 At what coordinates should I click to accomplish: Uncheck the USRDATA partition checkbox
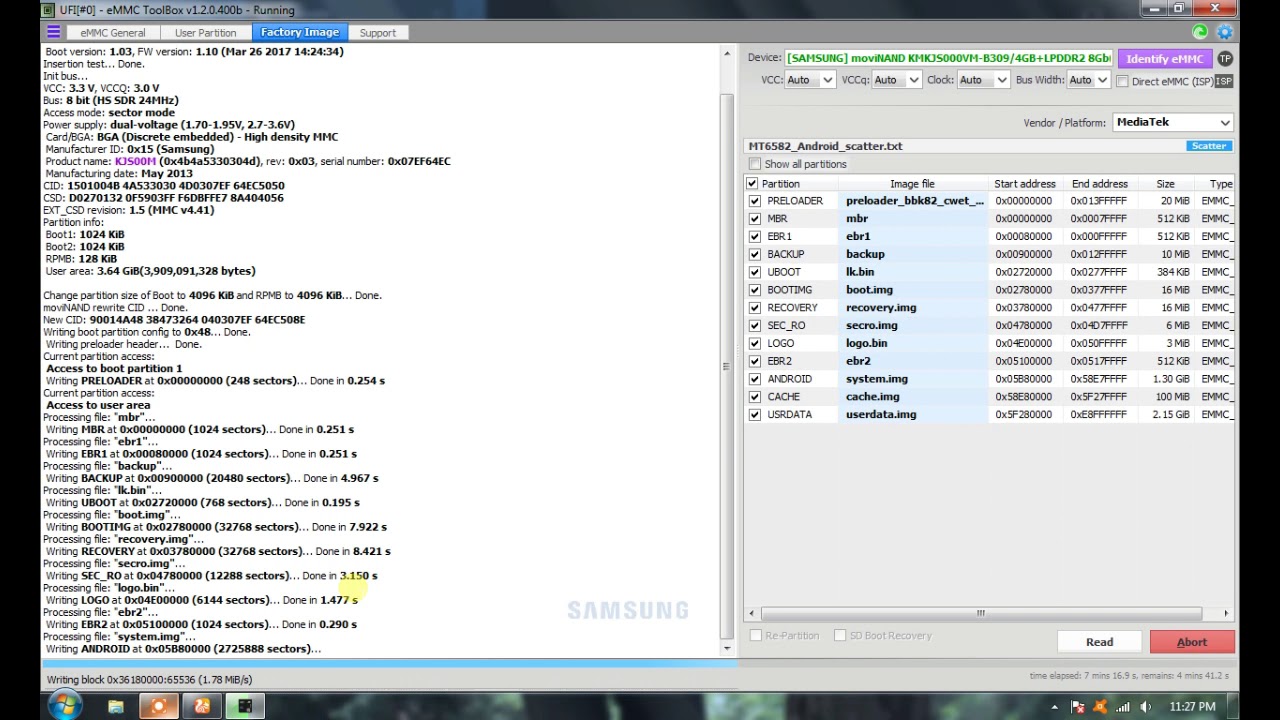(755, 414)
